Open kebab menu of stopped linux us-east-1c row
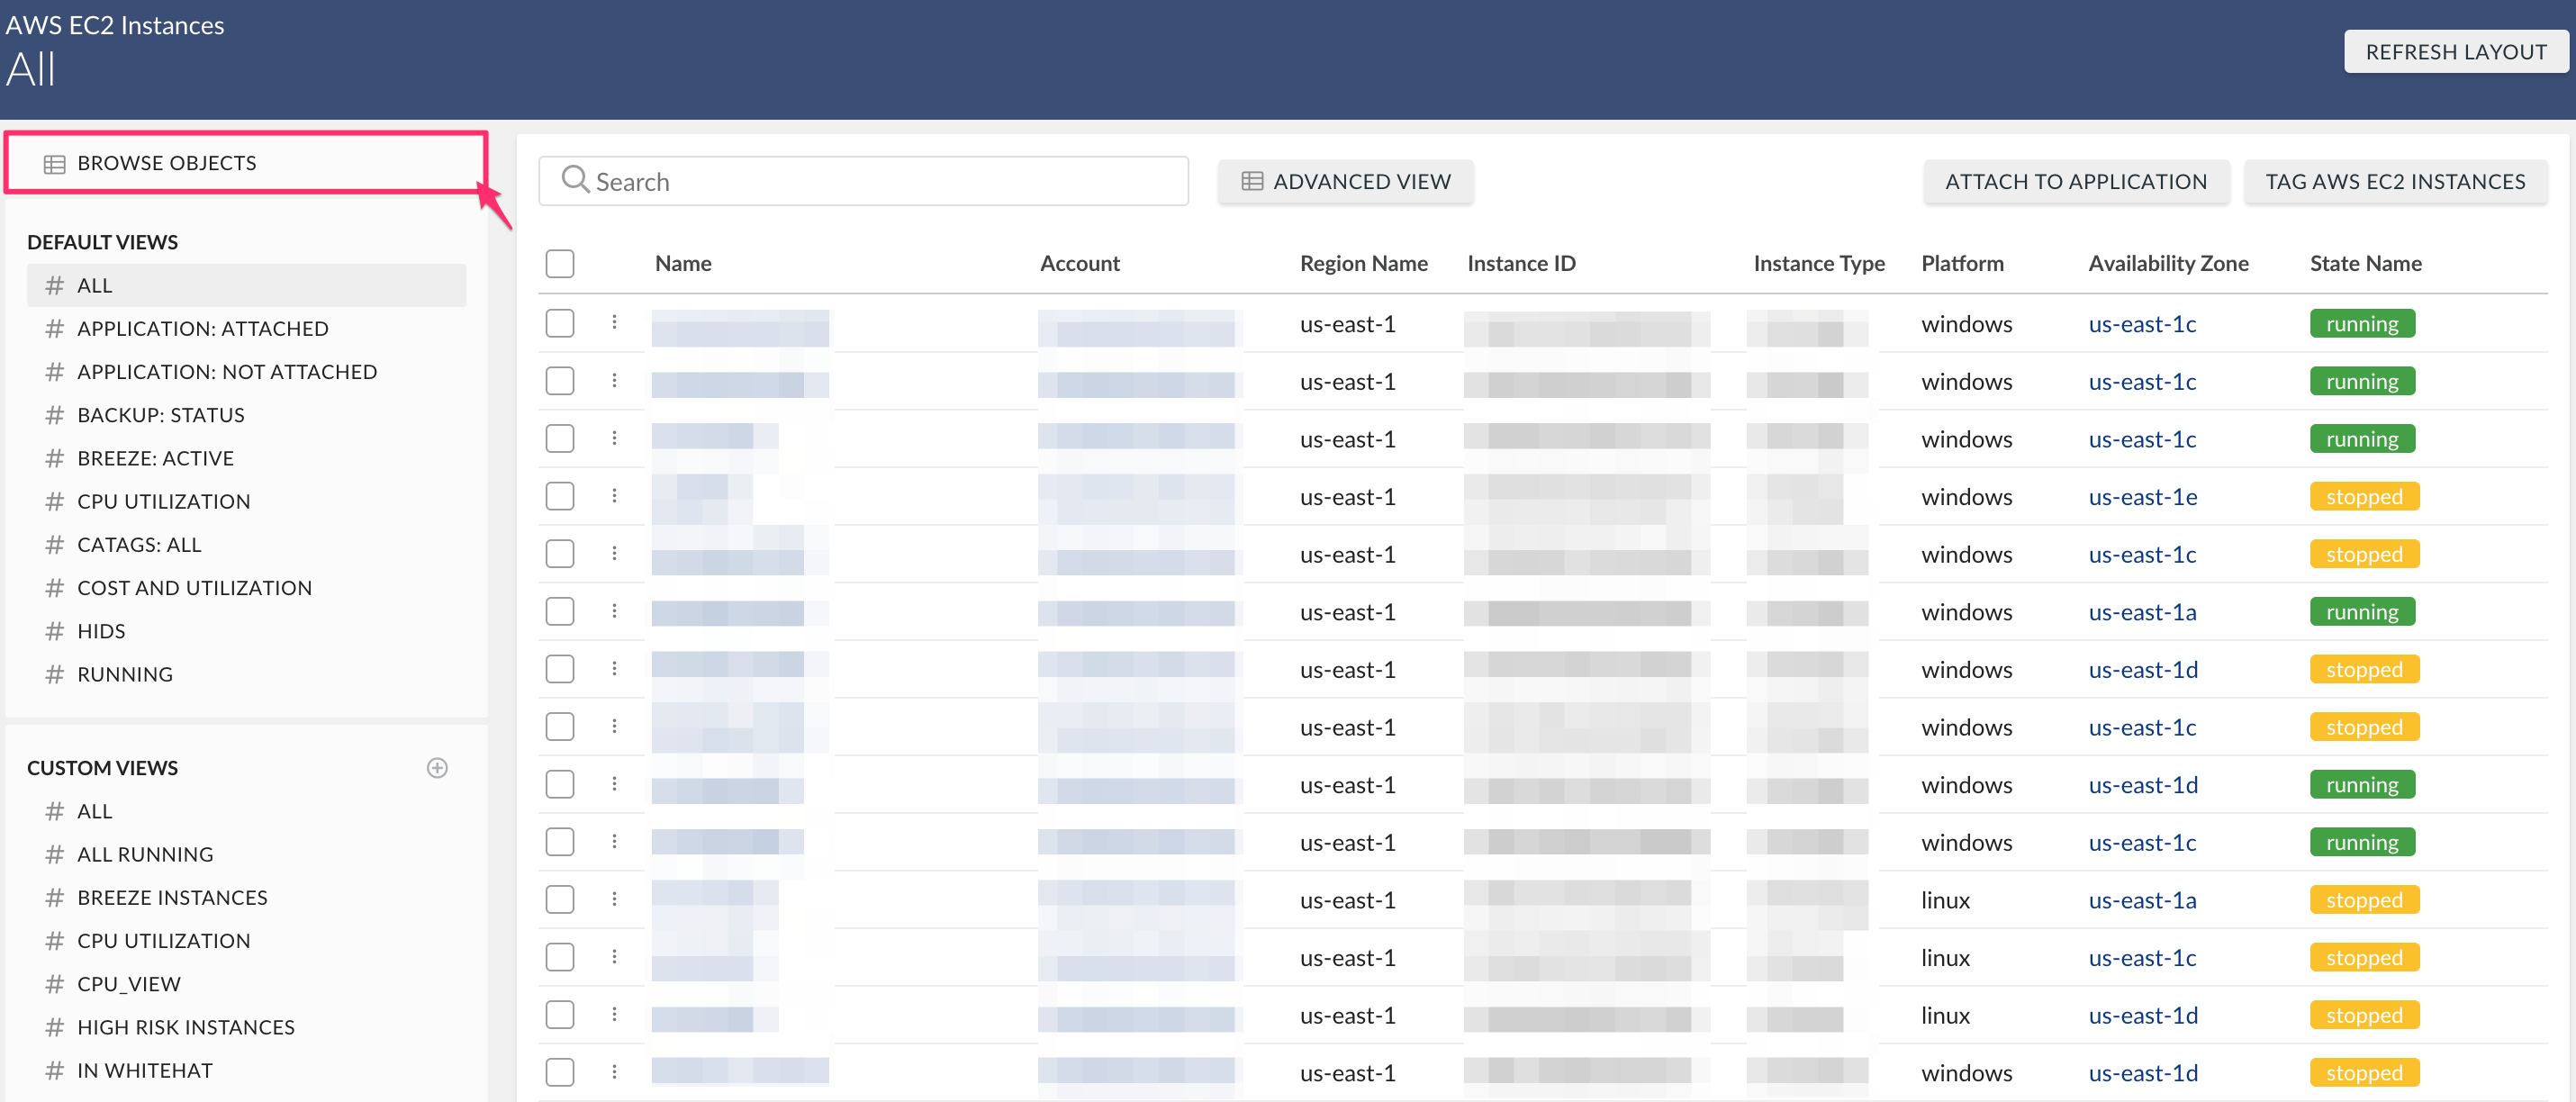2576x1102 pixels. [x=614, y=957]
